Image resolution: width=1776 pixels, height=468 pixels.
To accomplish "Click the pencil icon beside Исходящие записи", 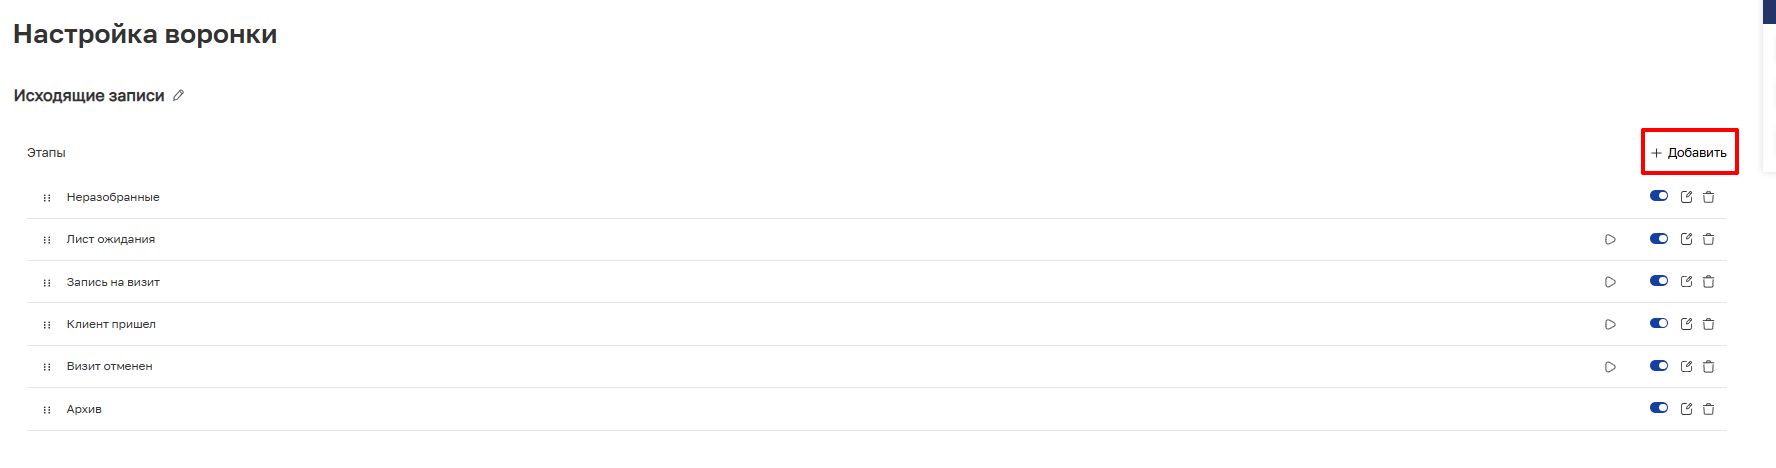I will (179, 96).
